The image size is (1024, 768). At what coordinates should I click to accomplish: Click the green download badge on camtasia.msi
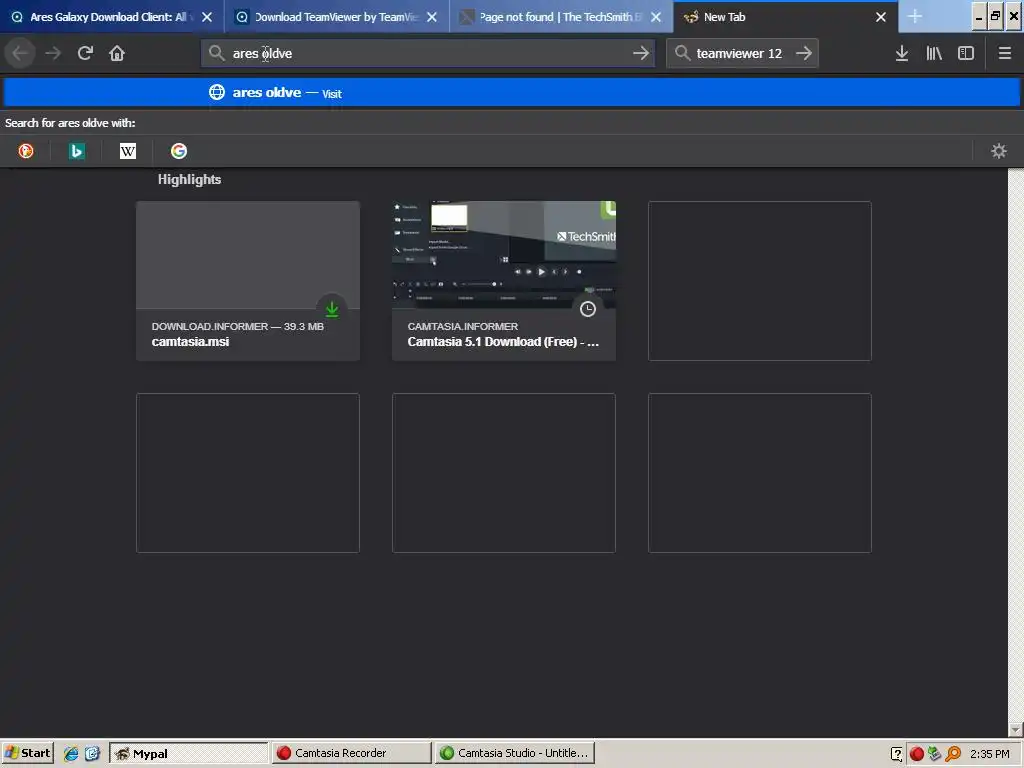[332, 309]
